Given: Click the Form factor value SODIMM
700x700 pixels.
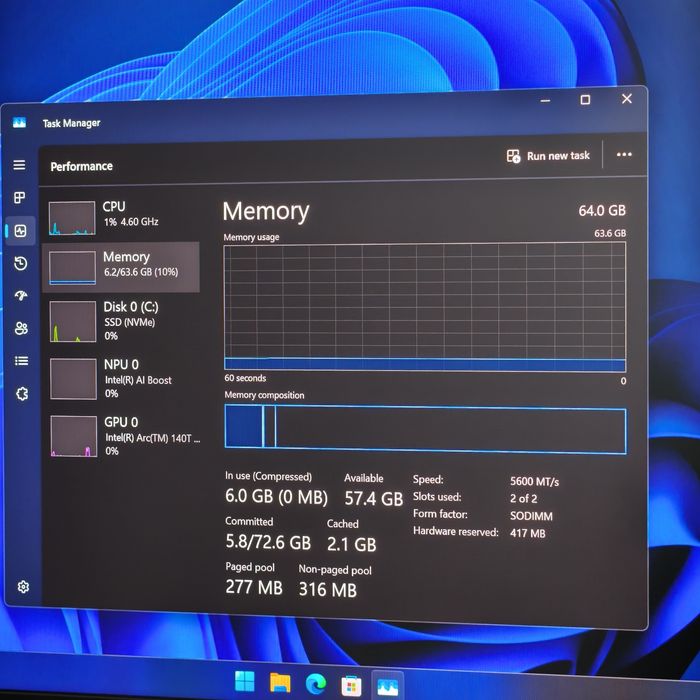Looking at the screenshot, I should coord(531,516).
